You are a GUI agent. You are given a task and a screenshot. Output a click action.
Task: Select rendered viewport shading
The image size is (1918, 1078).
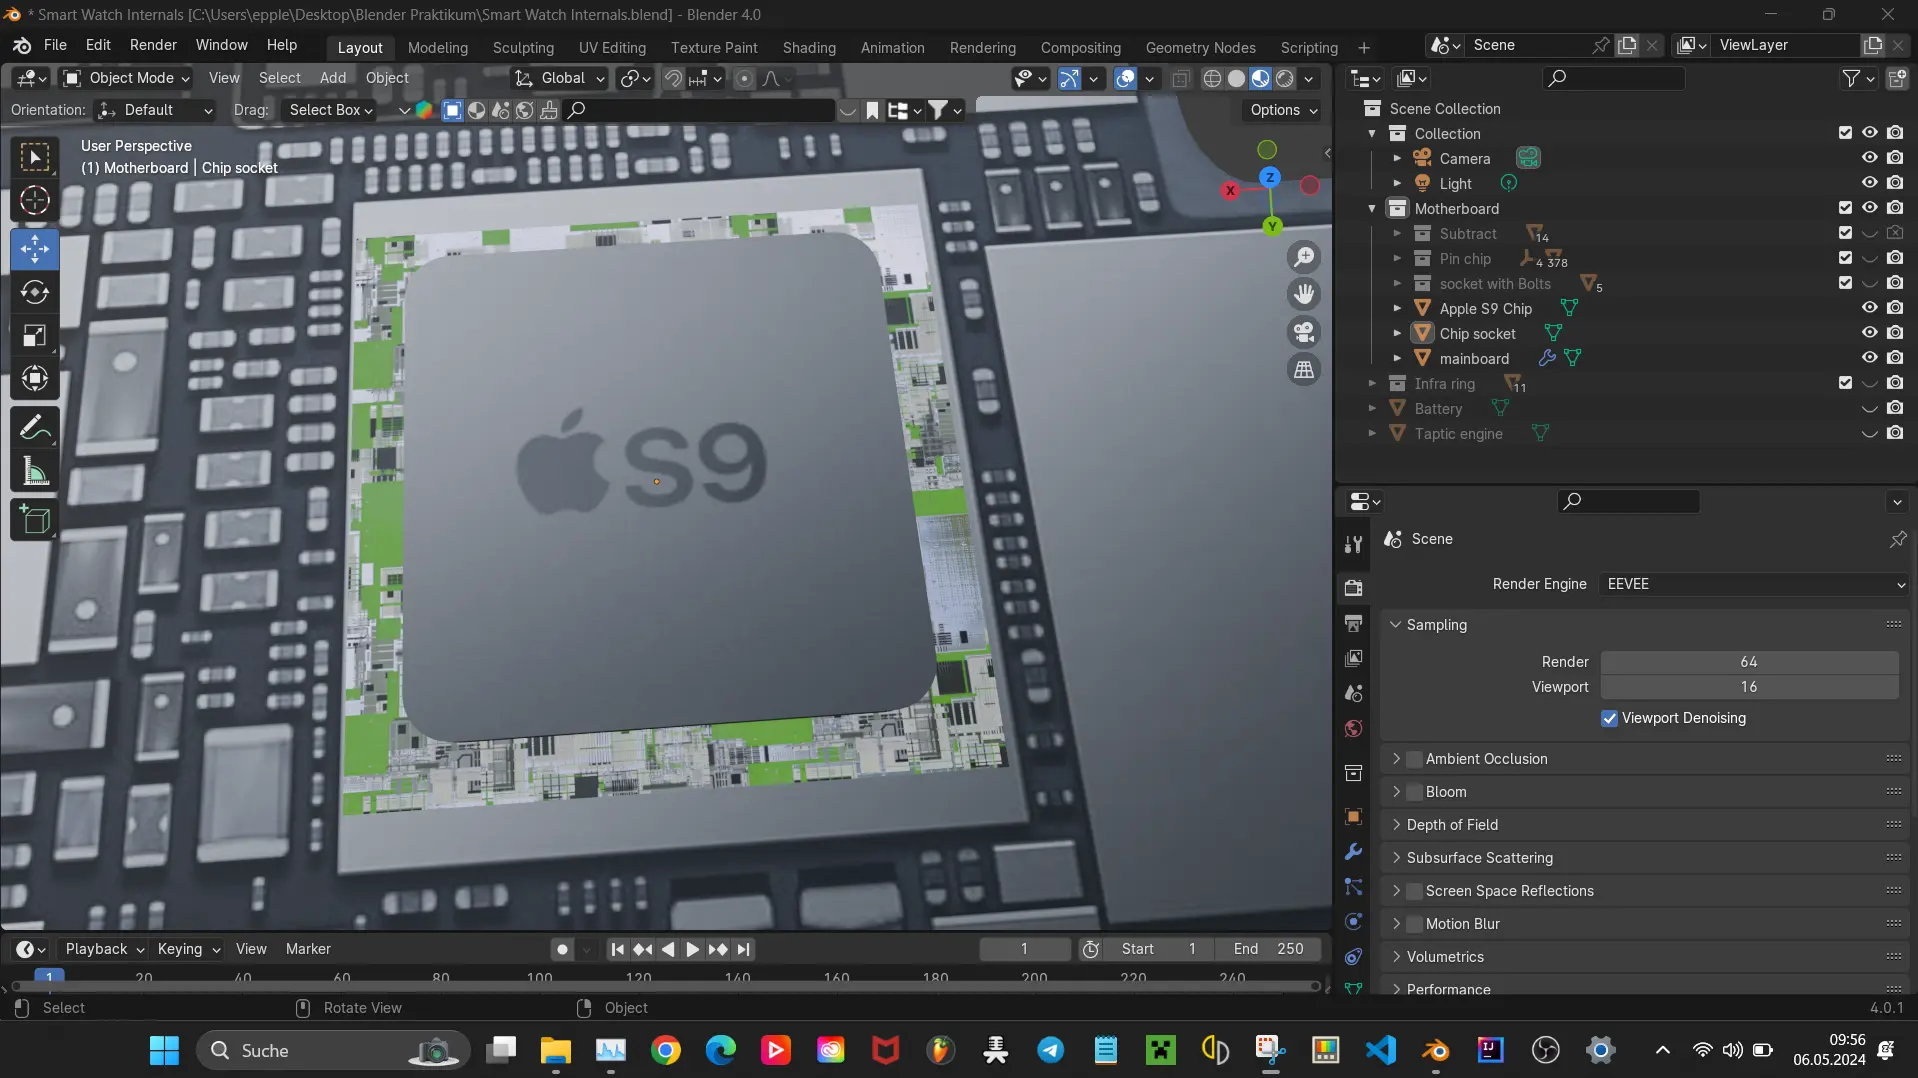1285,78
